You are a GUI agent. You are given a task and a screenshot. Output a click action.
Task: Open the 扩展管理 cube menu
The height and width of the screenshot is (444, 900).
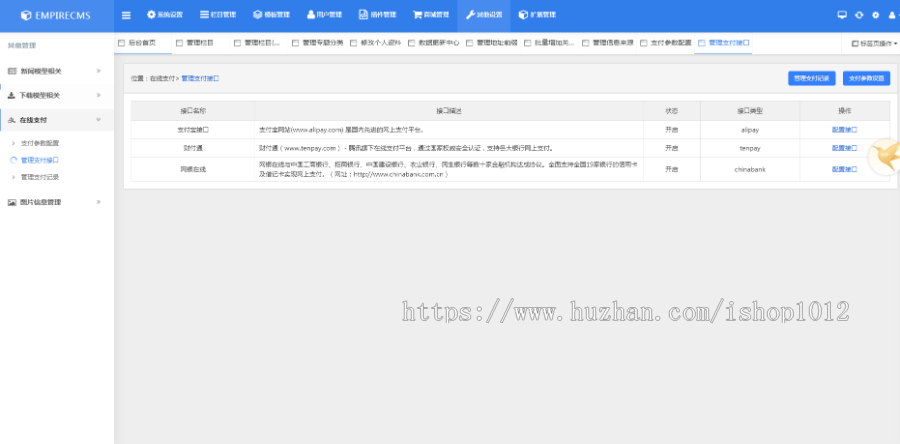(x=537, y=15)
